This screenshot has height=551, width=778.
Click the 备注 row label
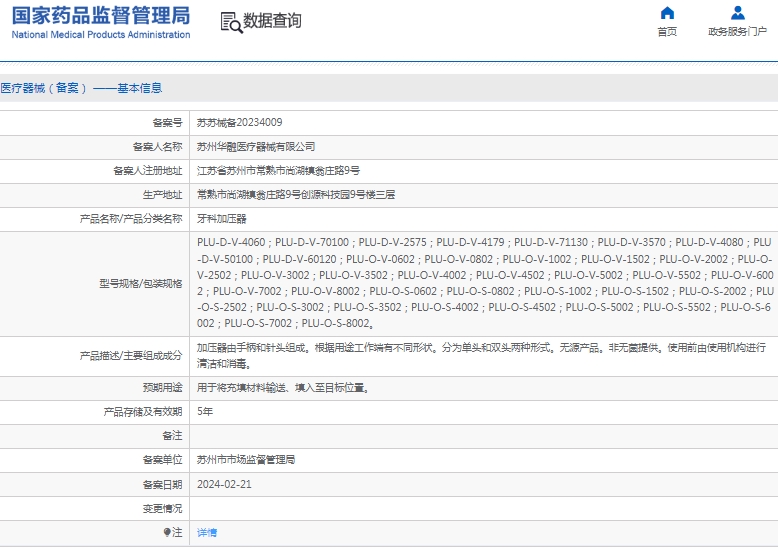point(173,436)
